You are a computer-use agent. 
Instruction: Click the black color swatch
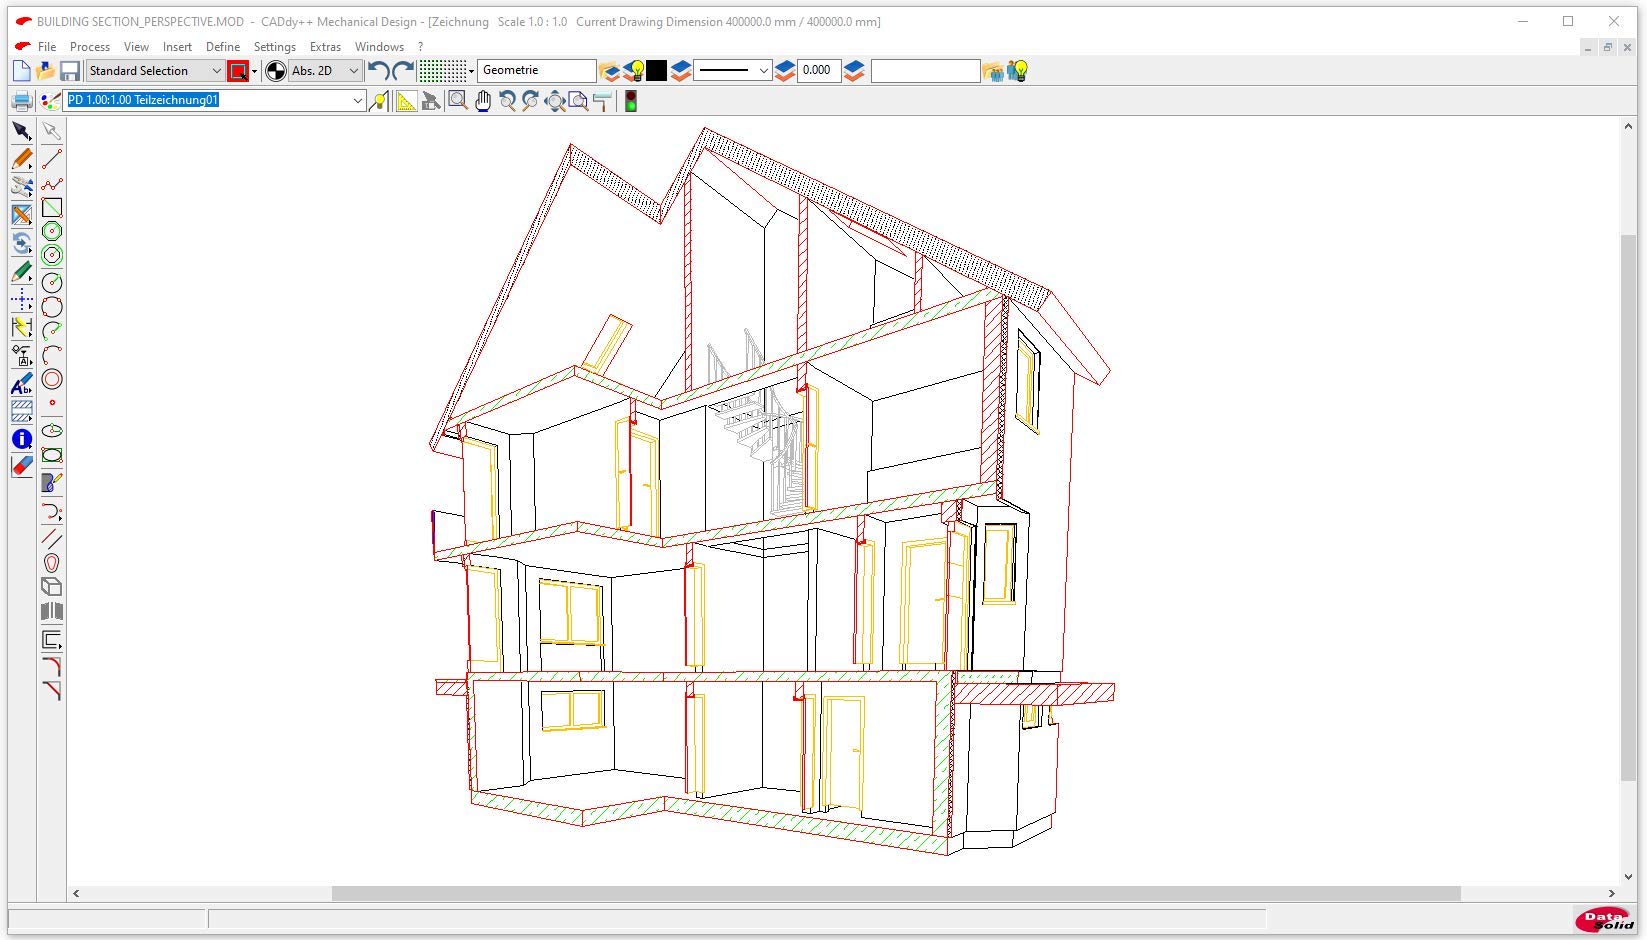[657, 71]
